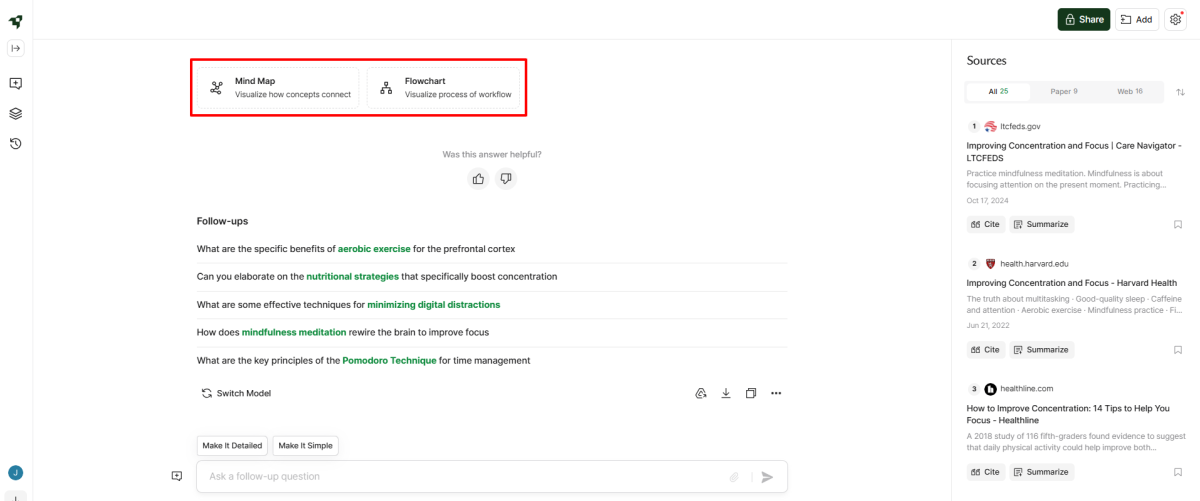Open the three-dot more options menu
Screen dimensions: 1200x501
pyautogui.click(x=776, y=393)
